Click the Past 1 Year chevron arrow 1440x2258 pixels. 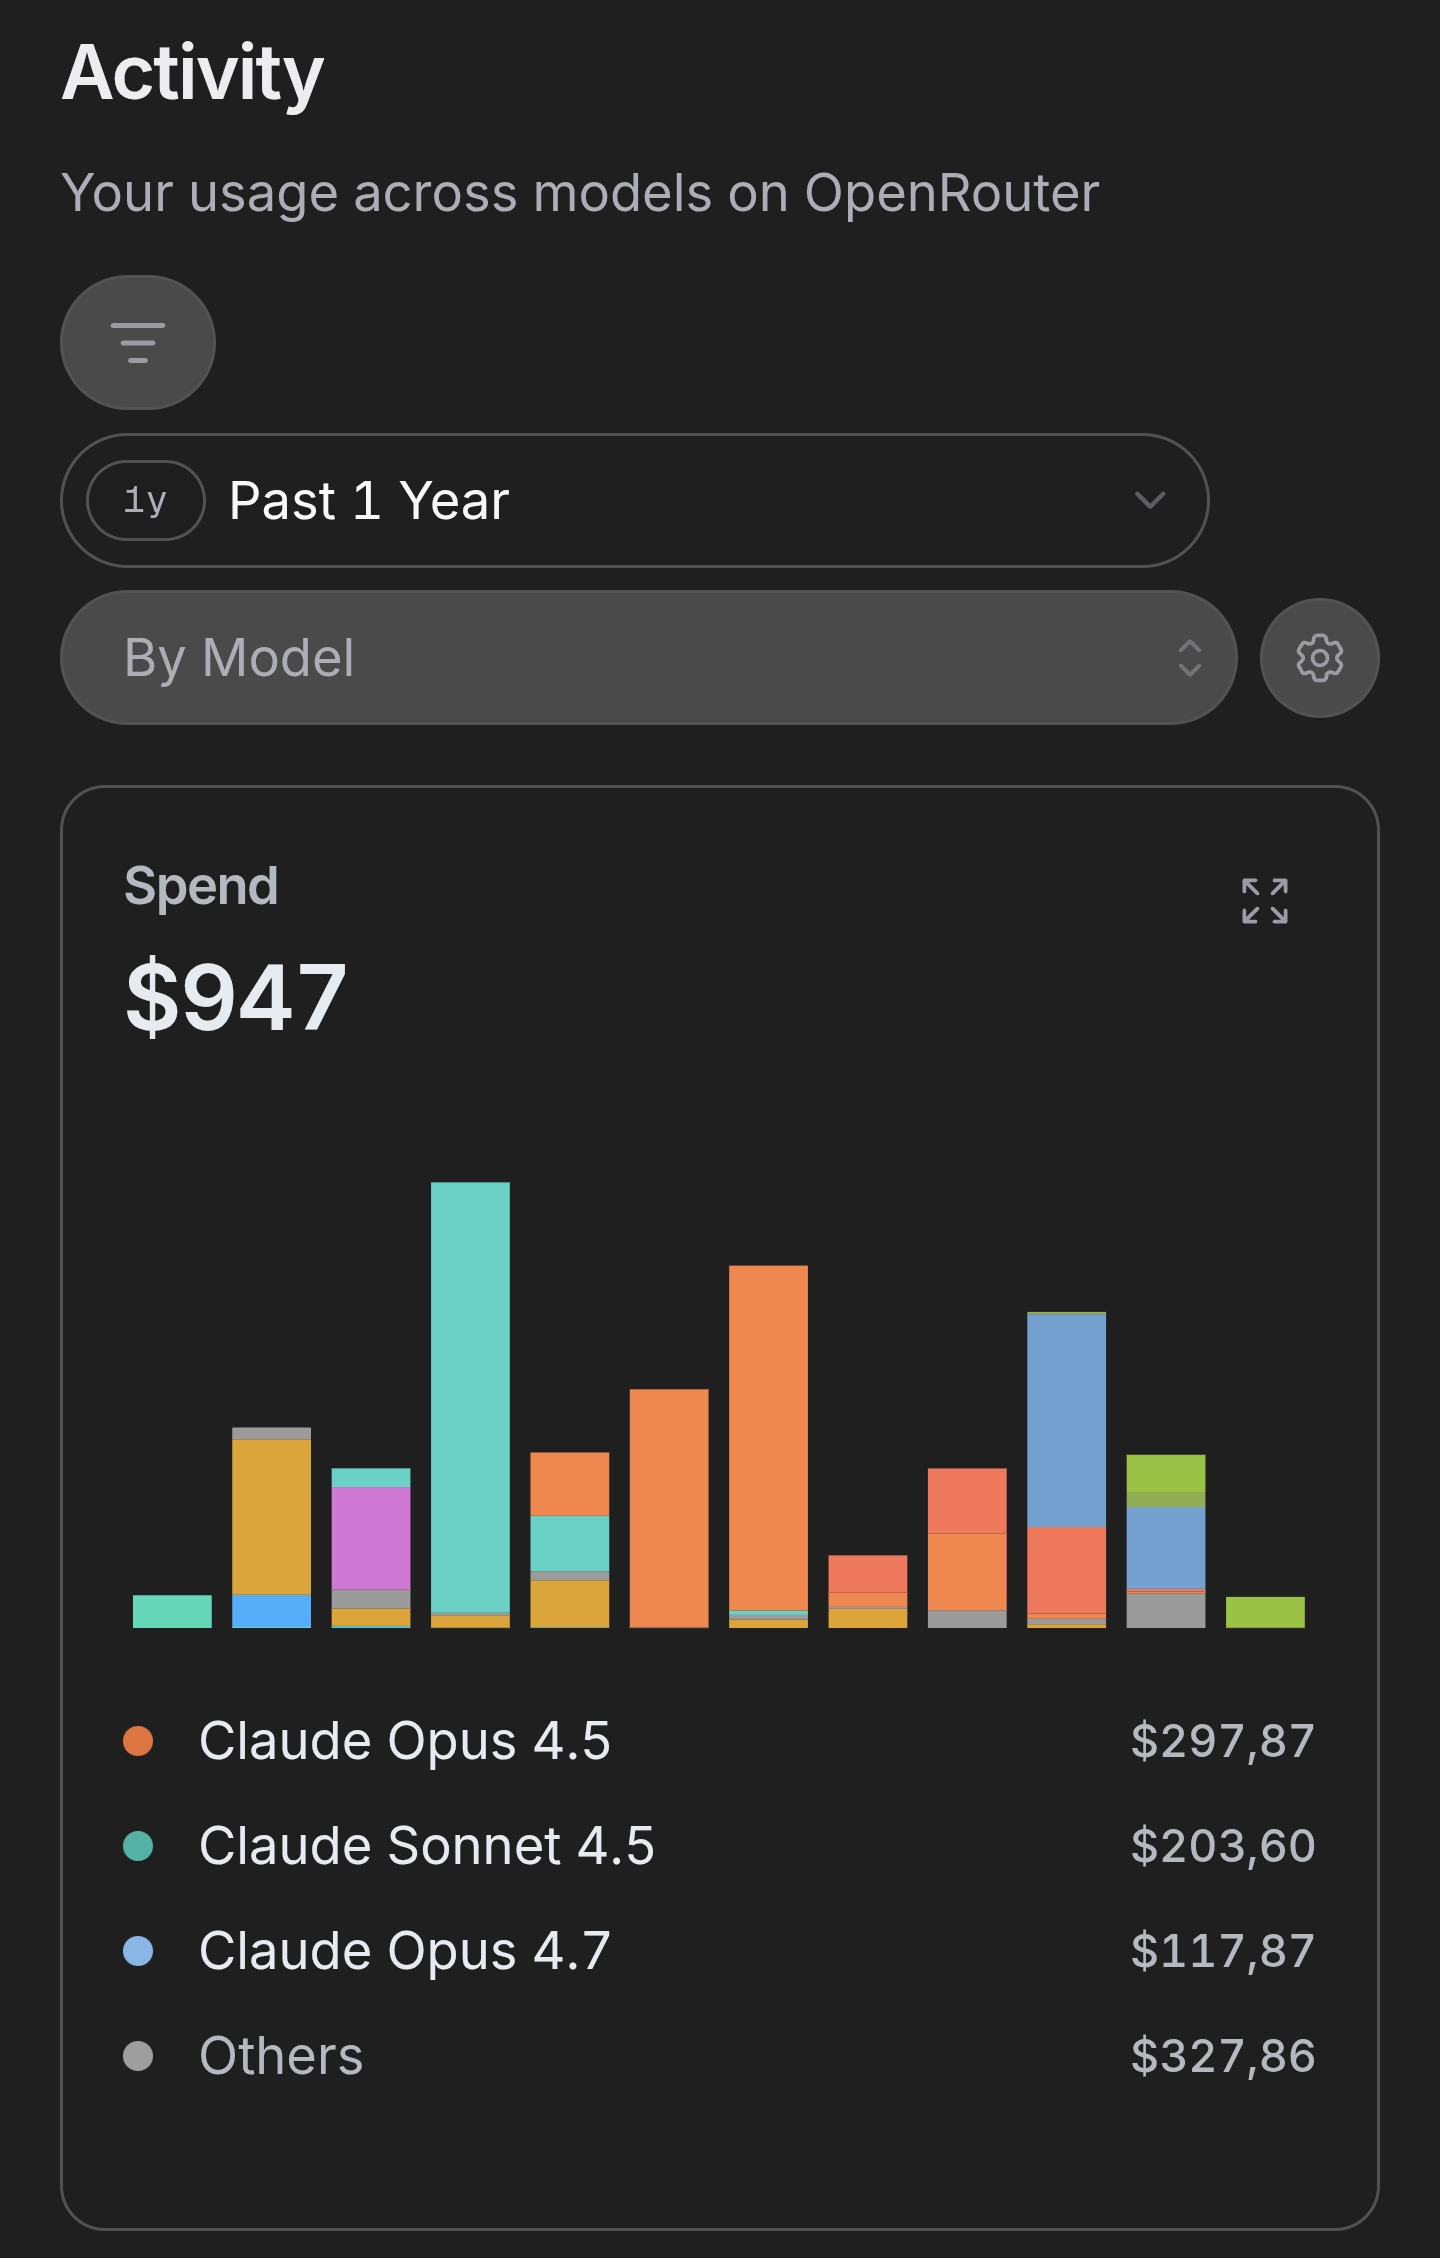click(x=1150, y=500)
